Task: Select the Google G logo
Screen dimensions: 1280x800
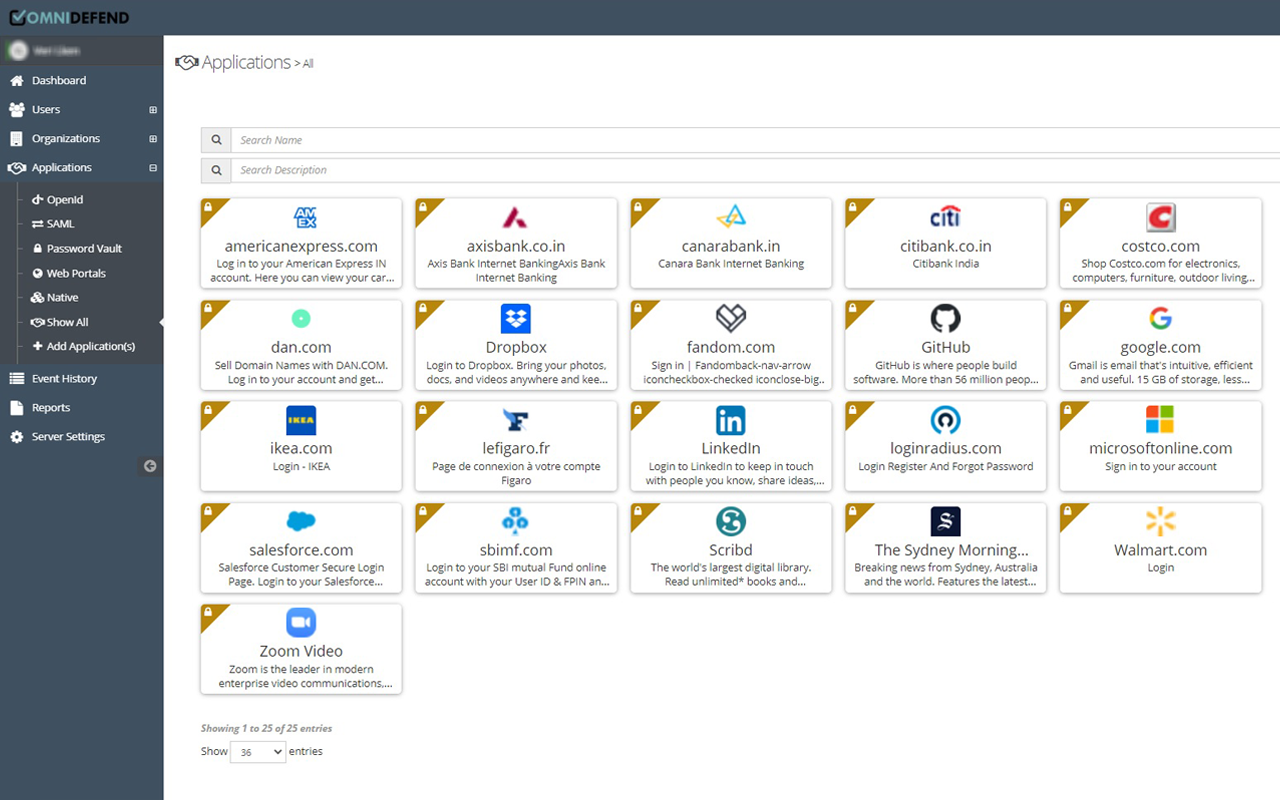Action: (x=1160, y=319)
